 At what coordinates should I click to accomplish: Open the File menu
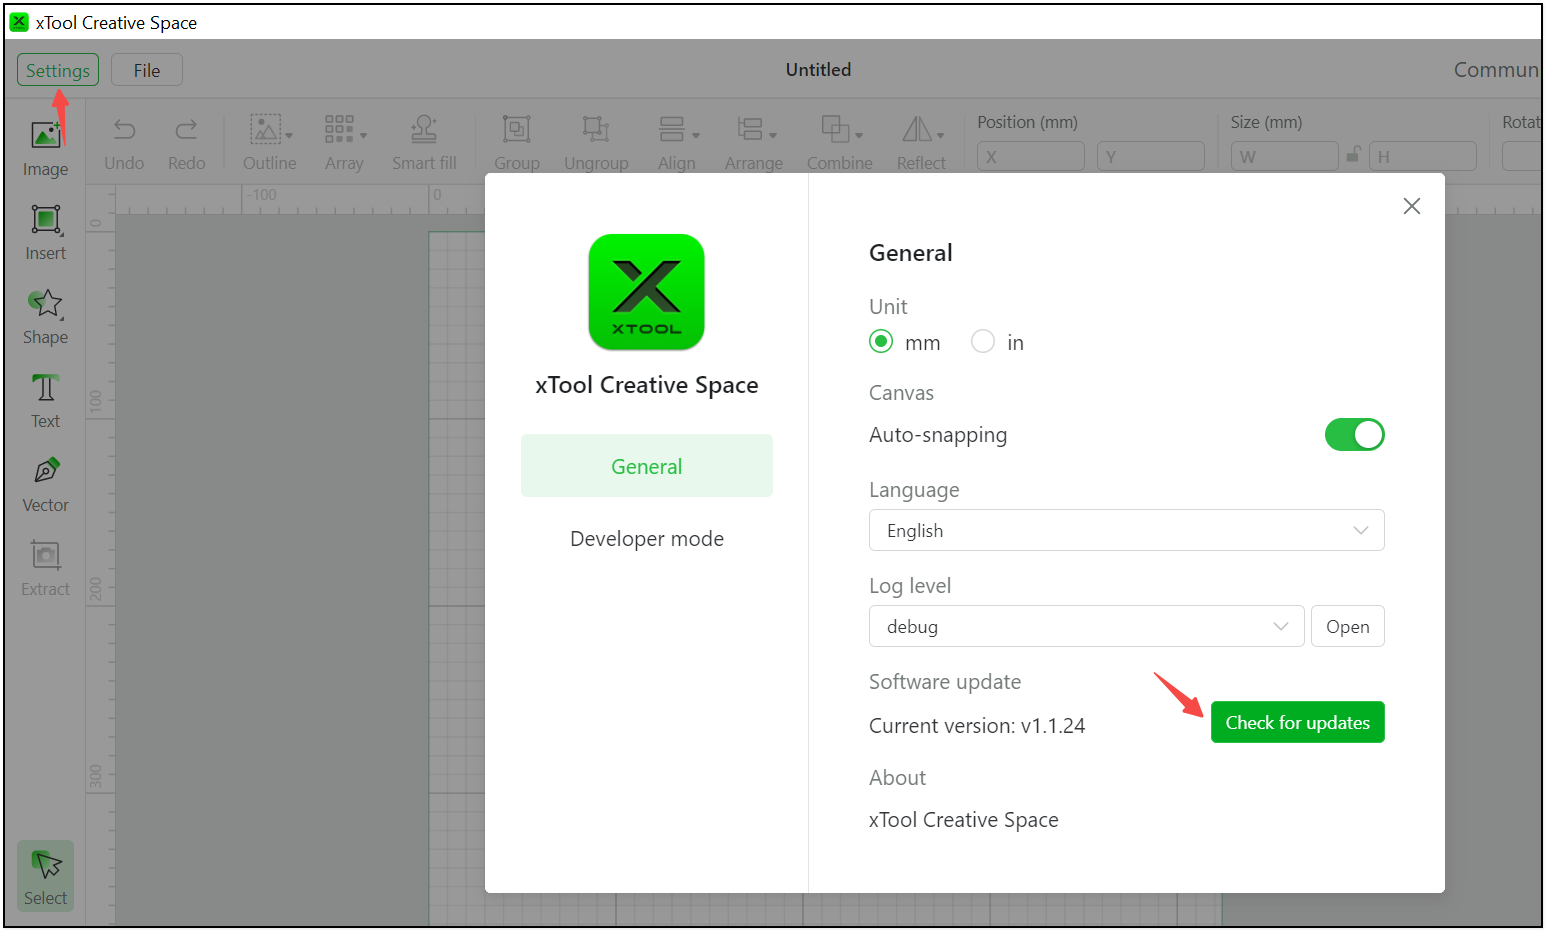pyautogui.click(x=147, y=70)
